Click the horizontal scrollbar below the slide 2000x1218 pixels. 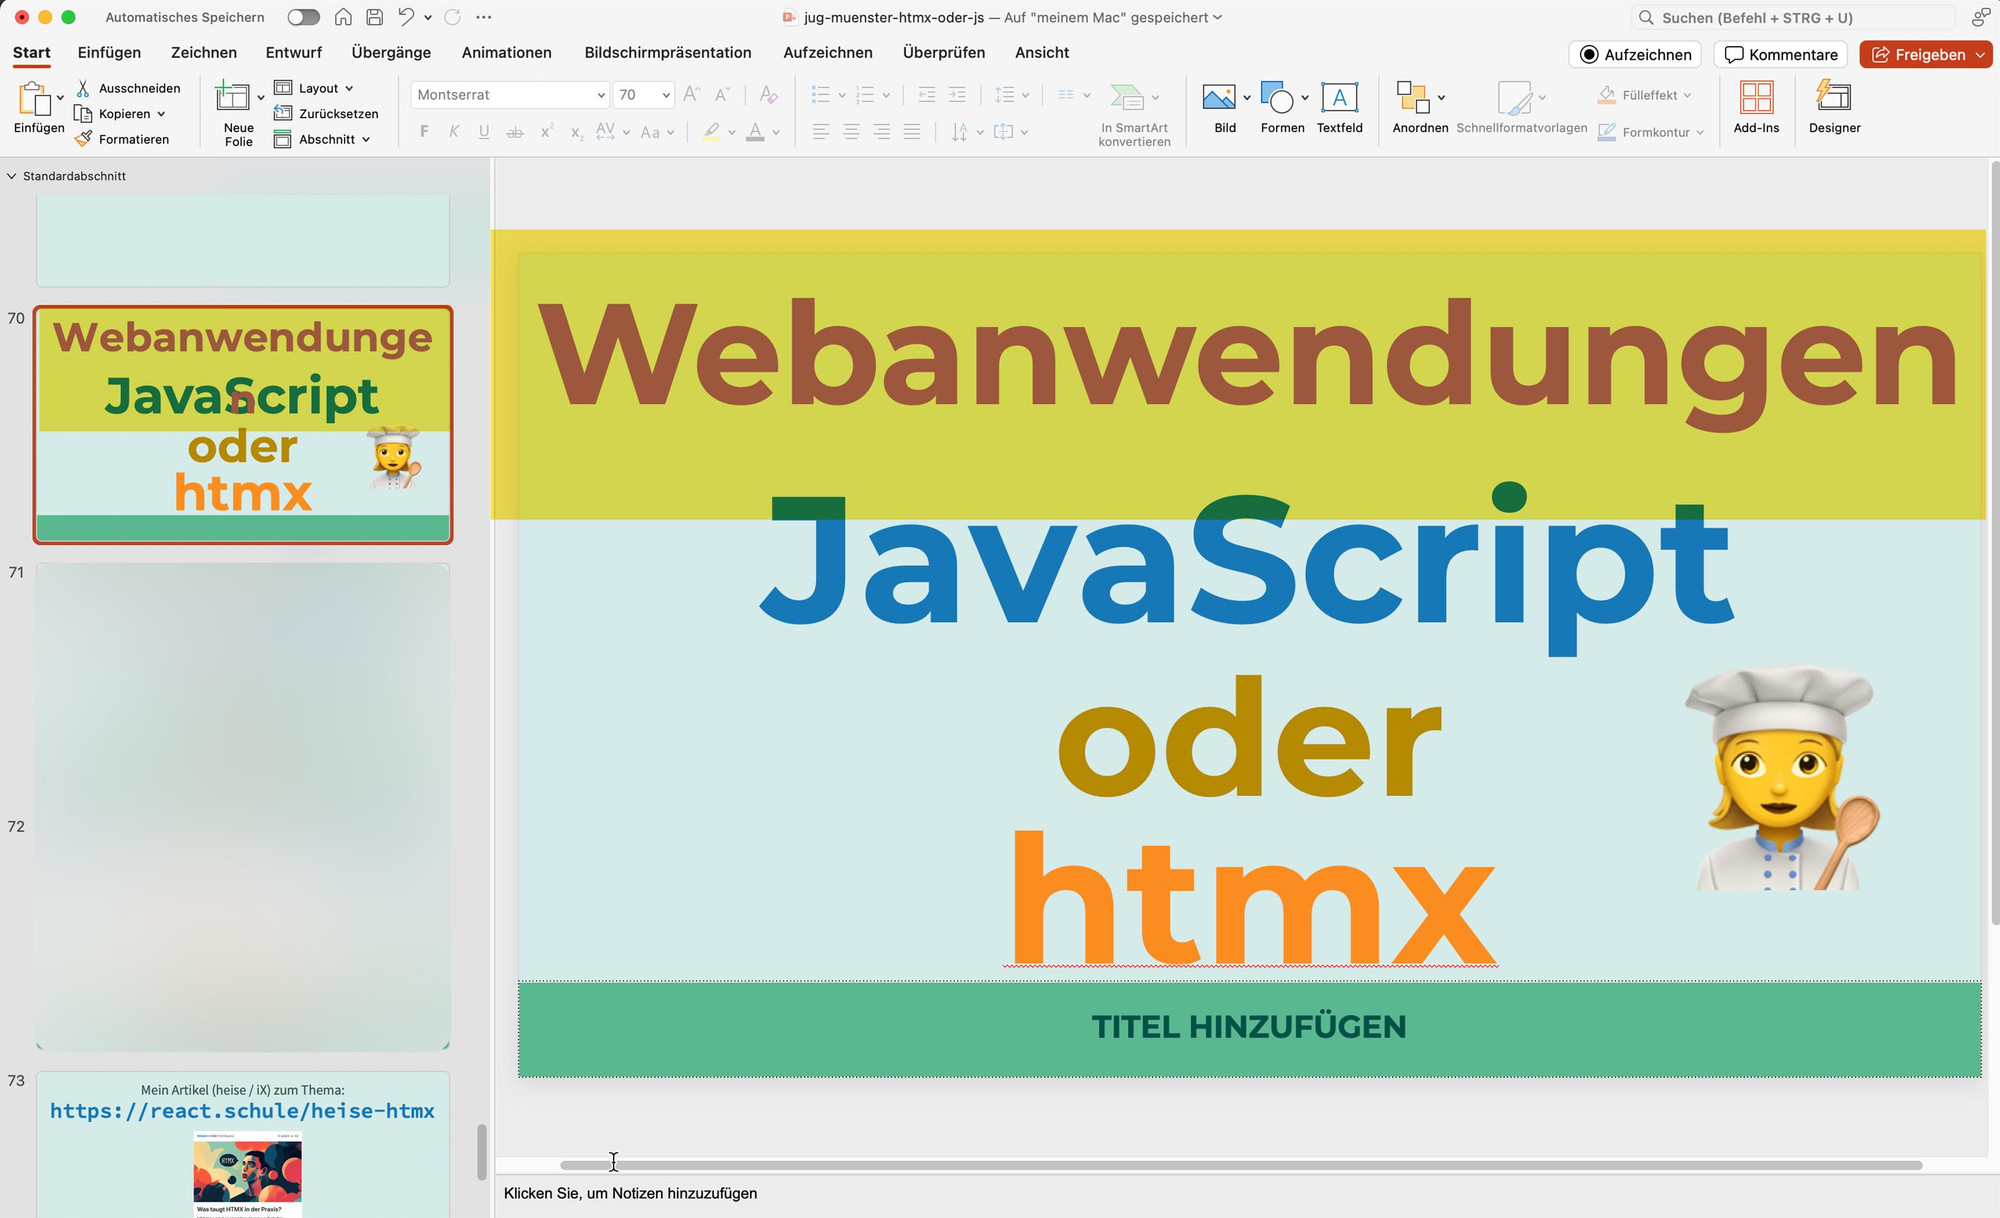click(x=1241, y=1165)
